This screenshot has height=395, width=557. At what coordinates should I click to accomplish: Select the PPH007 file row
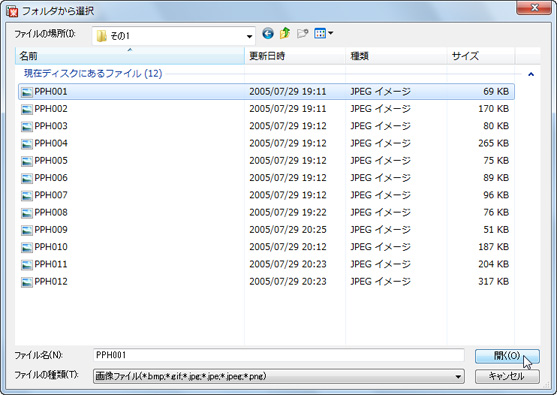(266, 195)
